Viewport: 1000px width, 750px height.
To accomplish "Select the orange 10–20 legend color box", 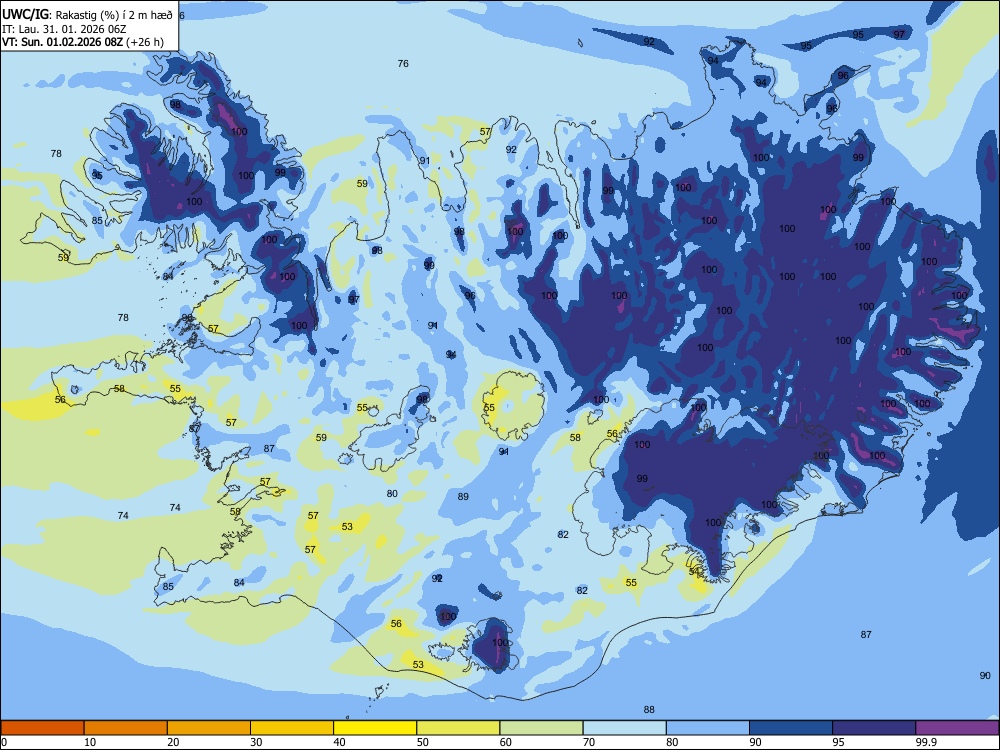I will [x=126, y=728].
